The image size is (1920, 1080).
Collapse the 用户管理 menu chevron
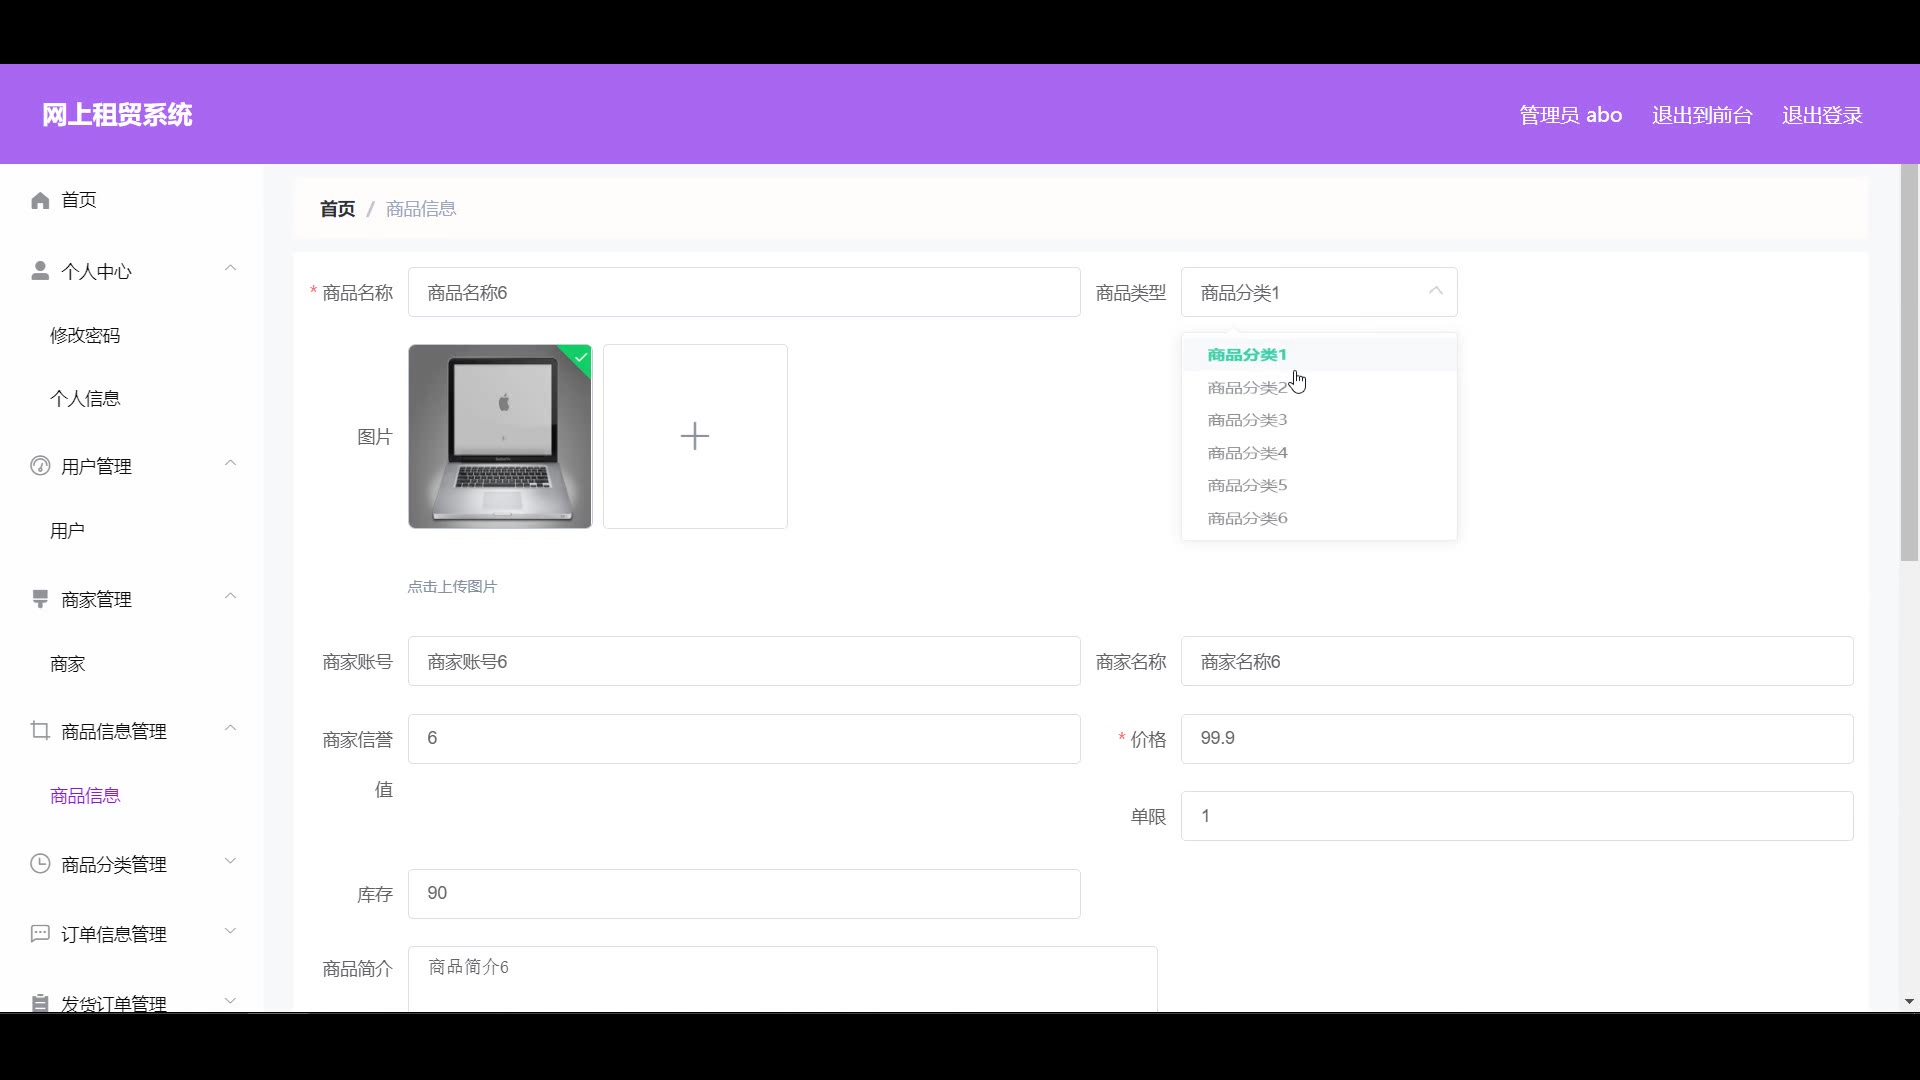point(231,463)
